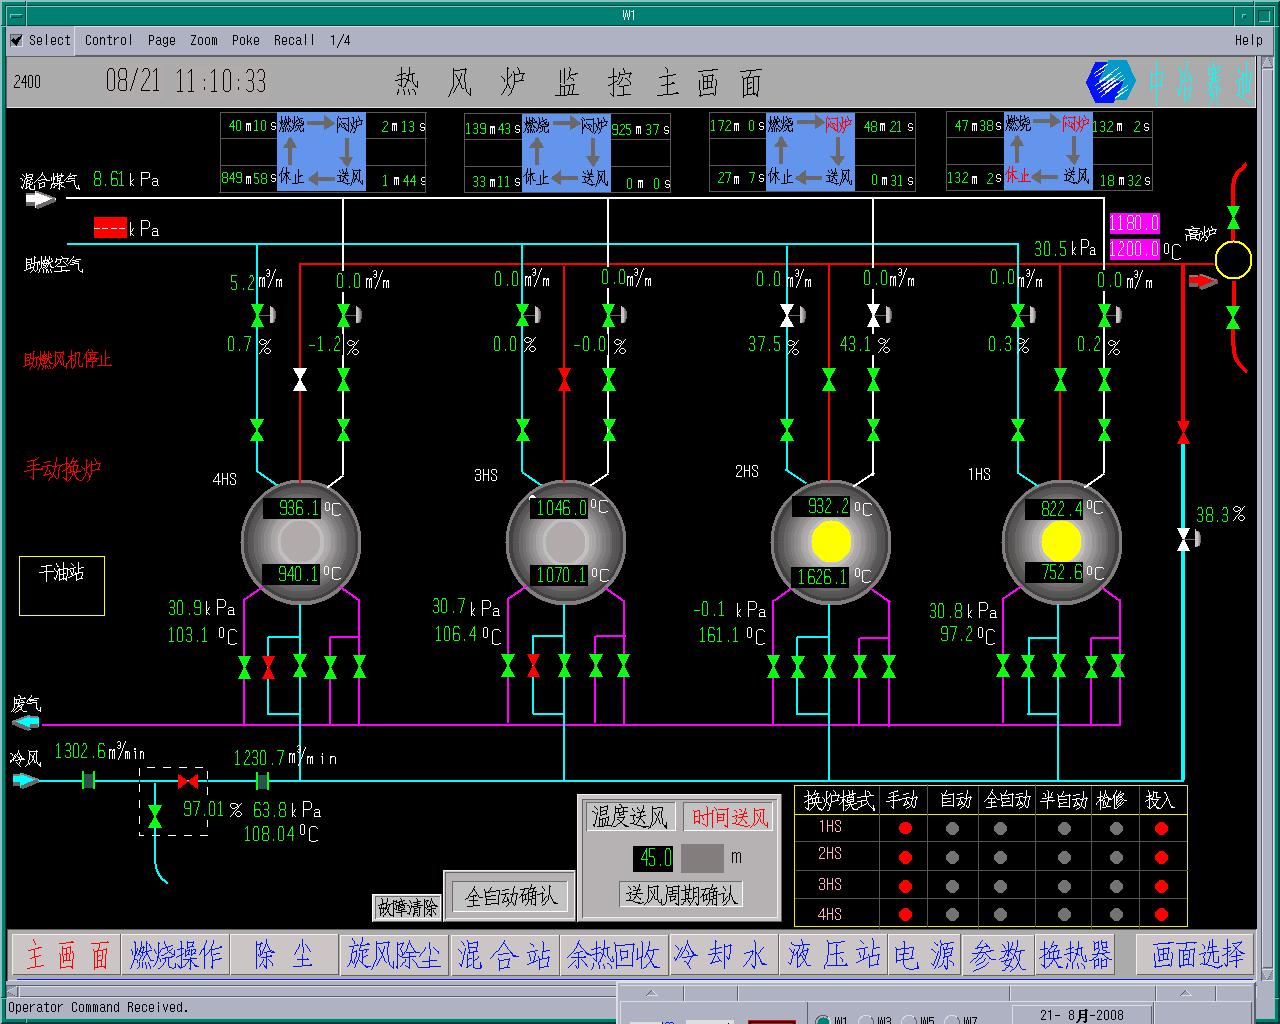Select the W1 radio button

(822, 1020)
